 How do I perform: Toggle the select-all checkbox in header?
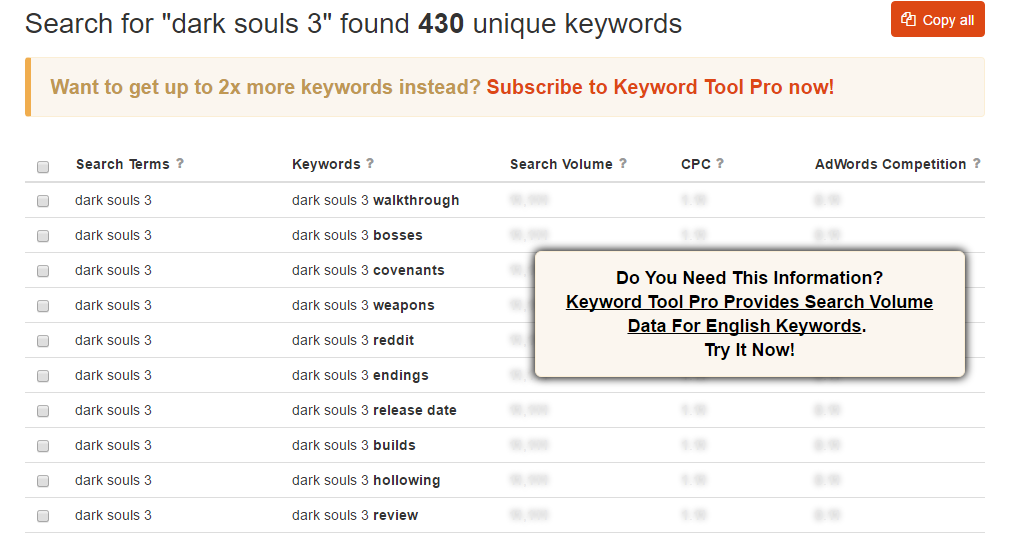pos(43,166)
